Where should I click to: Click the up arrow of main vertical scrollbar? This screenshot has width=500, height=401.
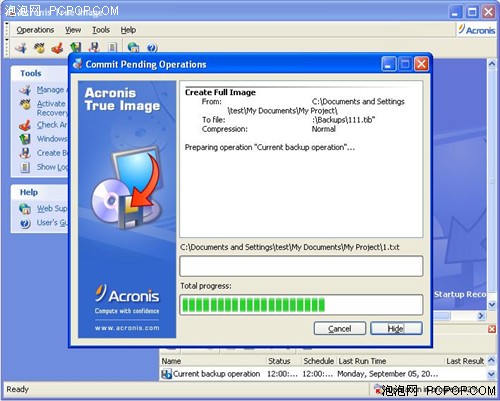492,63
